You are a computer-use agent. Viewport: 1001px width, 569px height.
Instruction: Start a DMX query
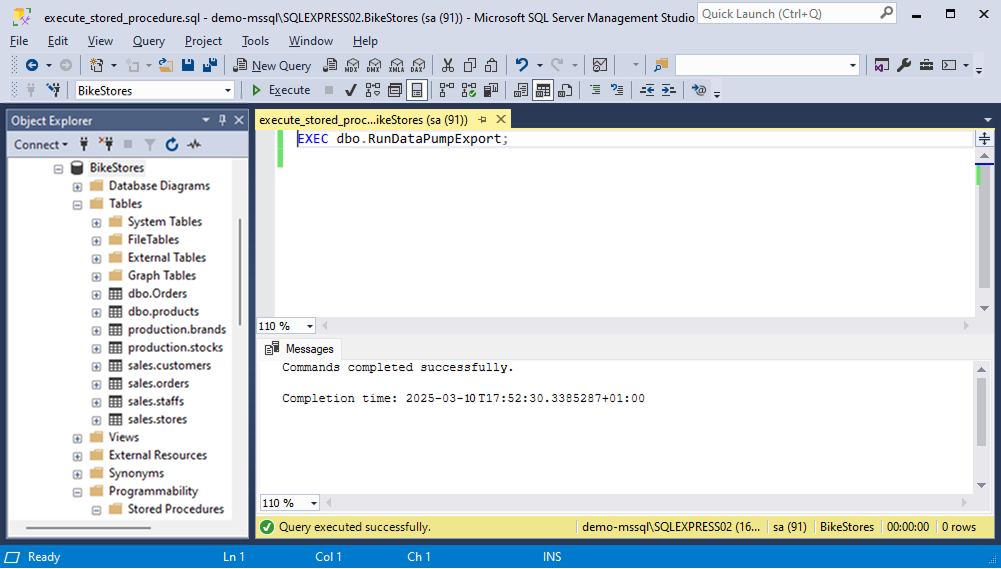coord(374,65)
